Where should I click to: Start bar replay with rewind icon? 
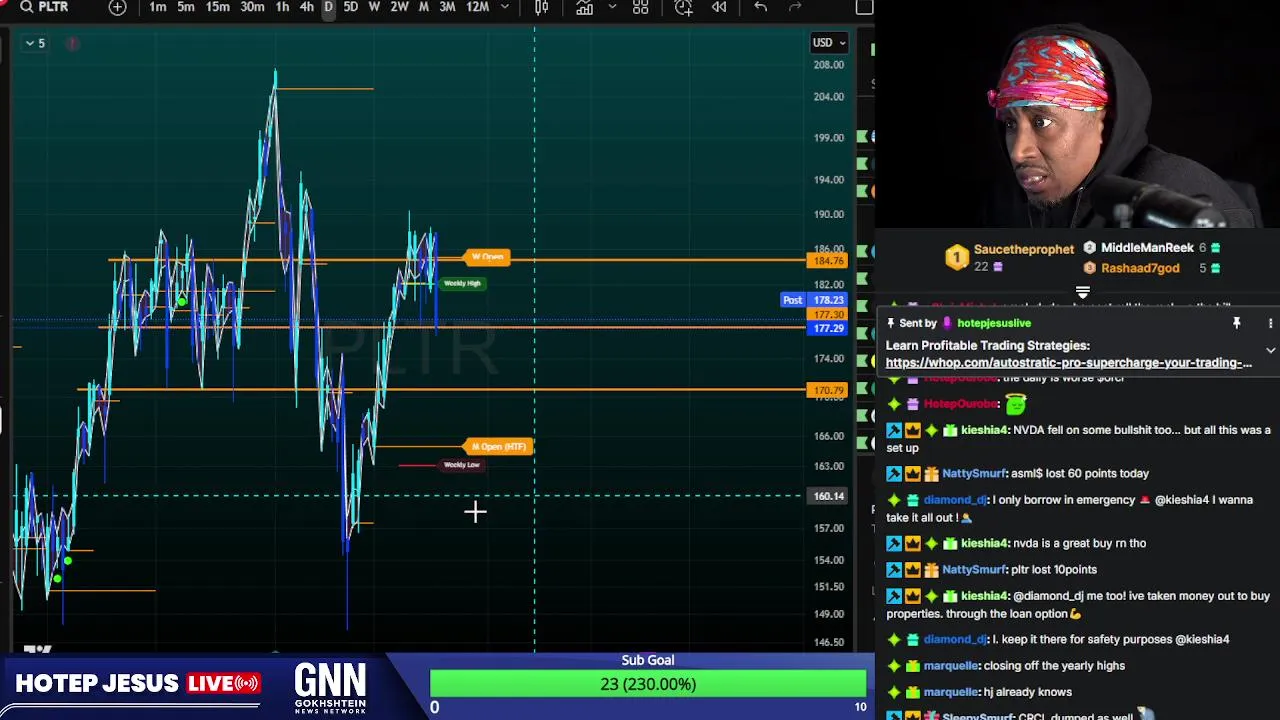point(719,7)
